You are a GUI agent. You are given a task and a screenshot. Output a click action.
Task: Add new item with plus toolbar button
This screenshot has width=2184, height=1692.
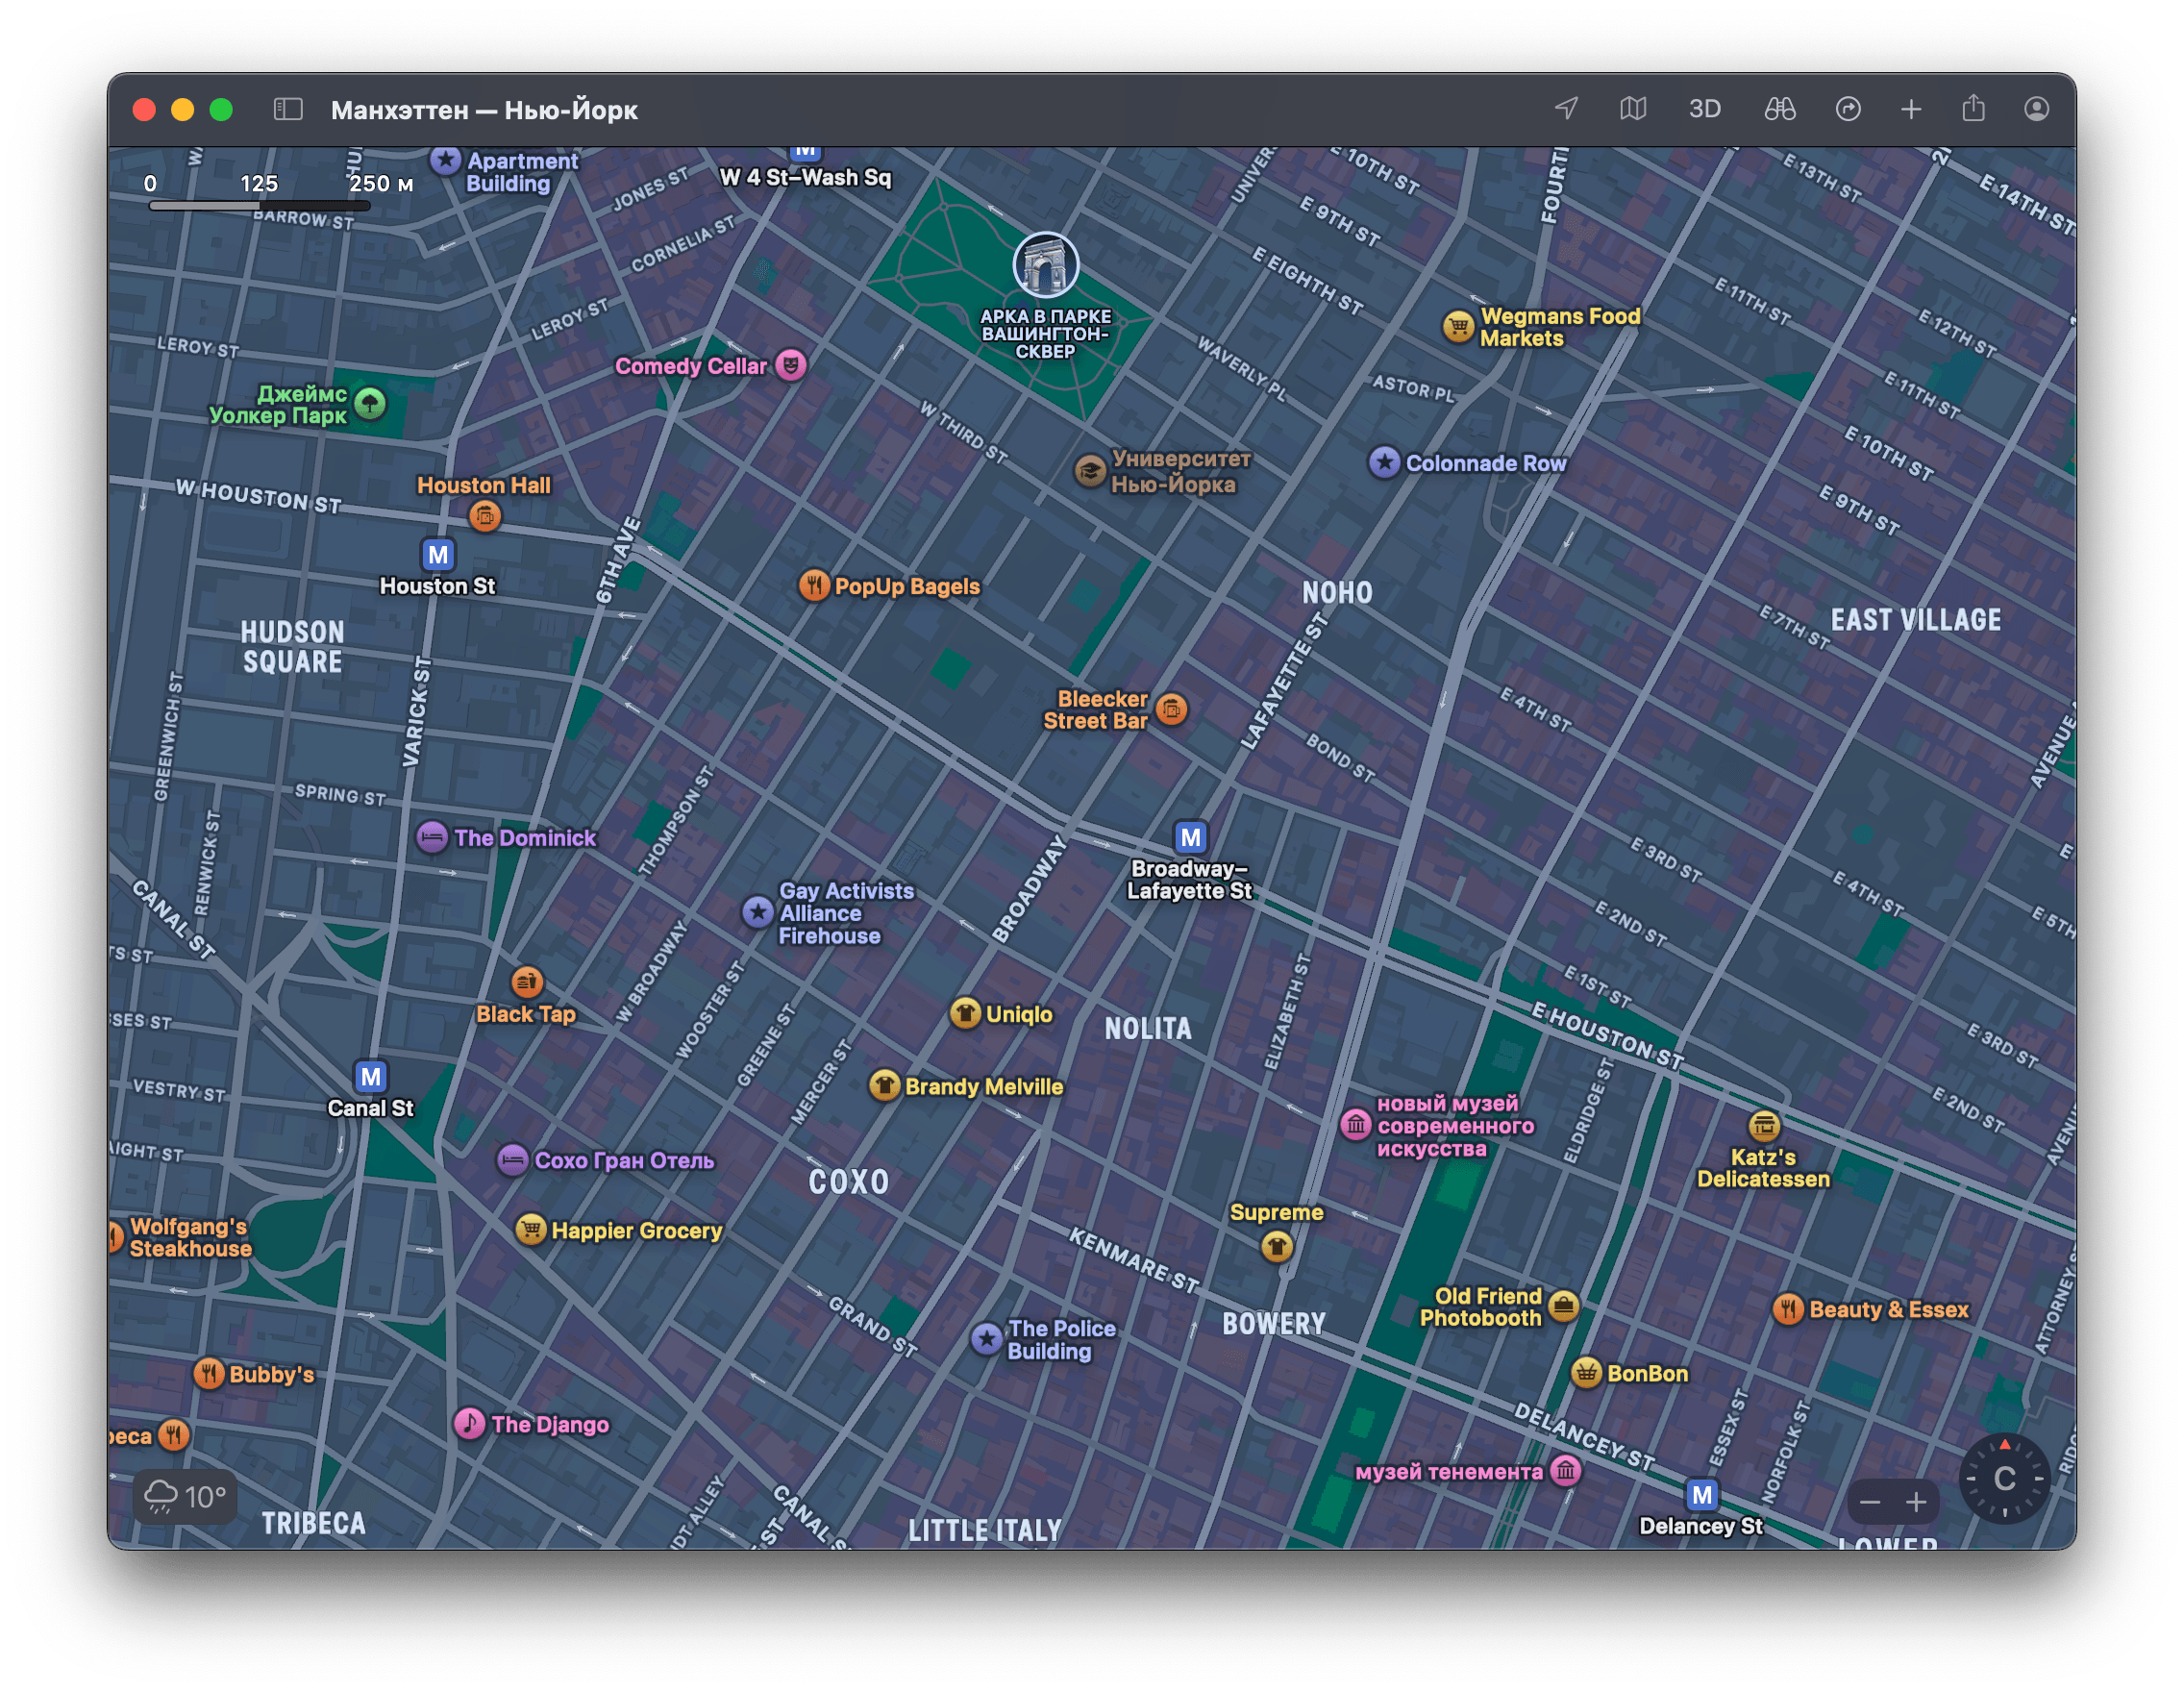coord(1911,108)
